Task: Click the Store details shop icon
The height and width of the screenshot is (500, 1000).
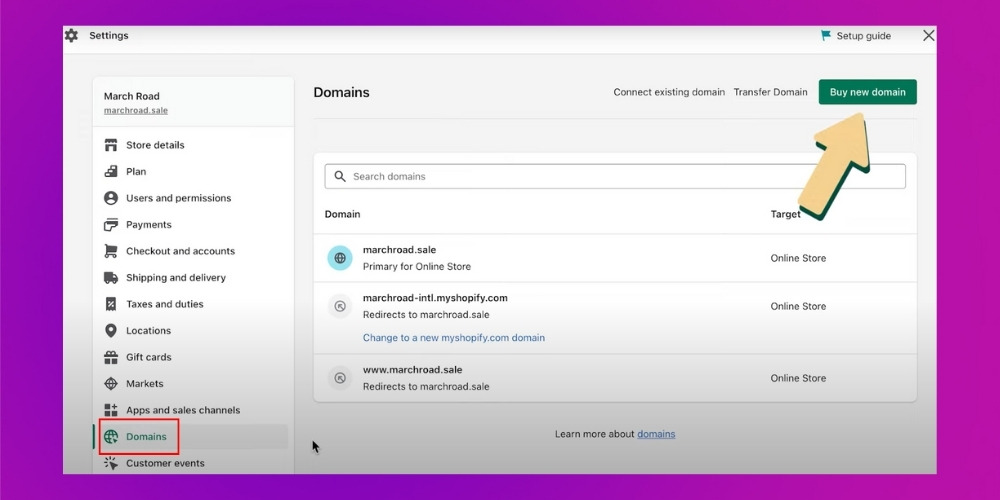Action: pos(111,145)
